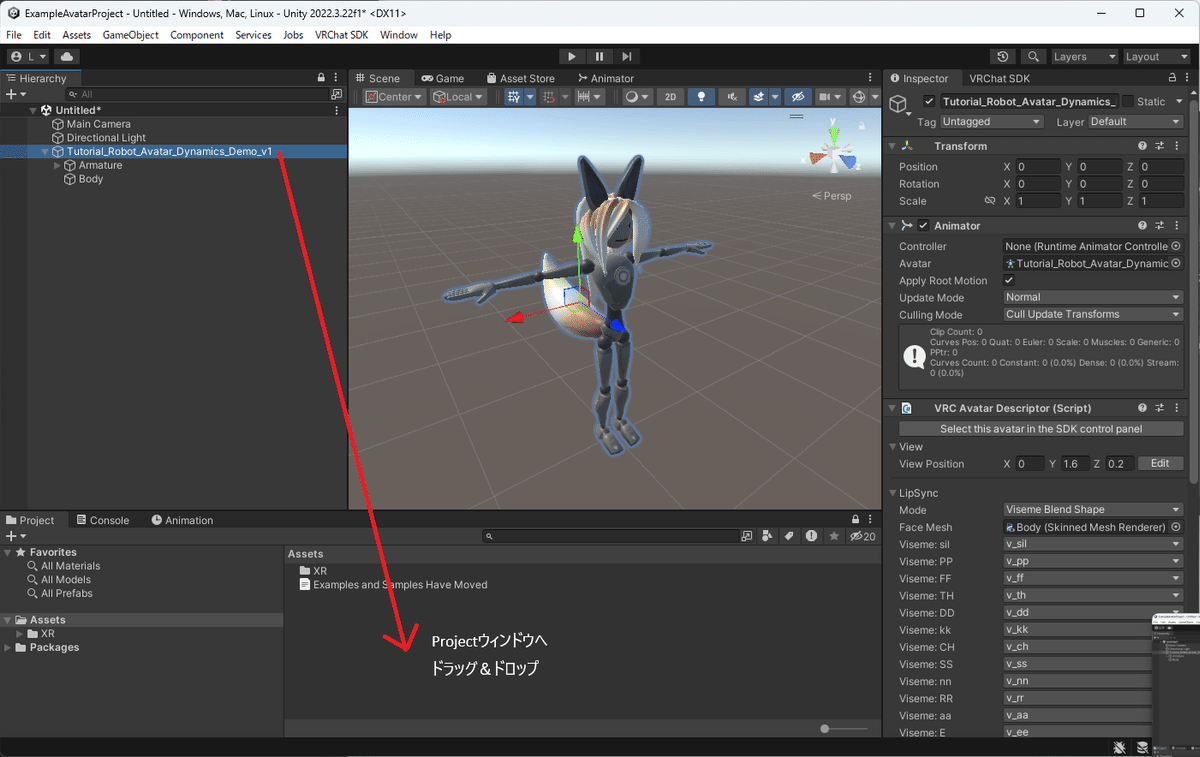Open the VRChat SDK menu

tap(341, 34)
